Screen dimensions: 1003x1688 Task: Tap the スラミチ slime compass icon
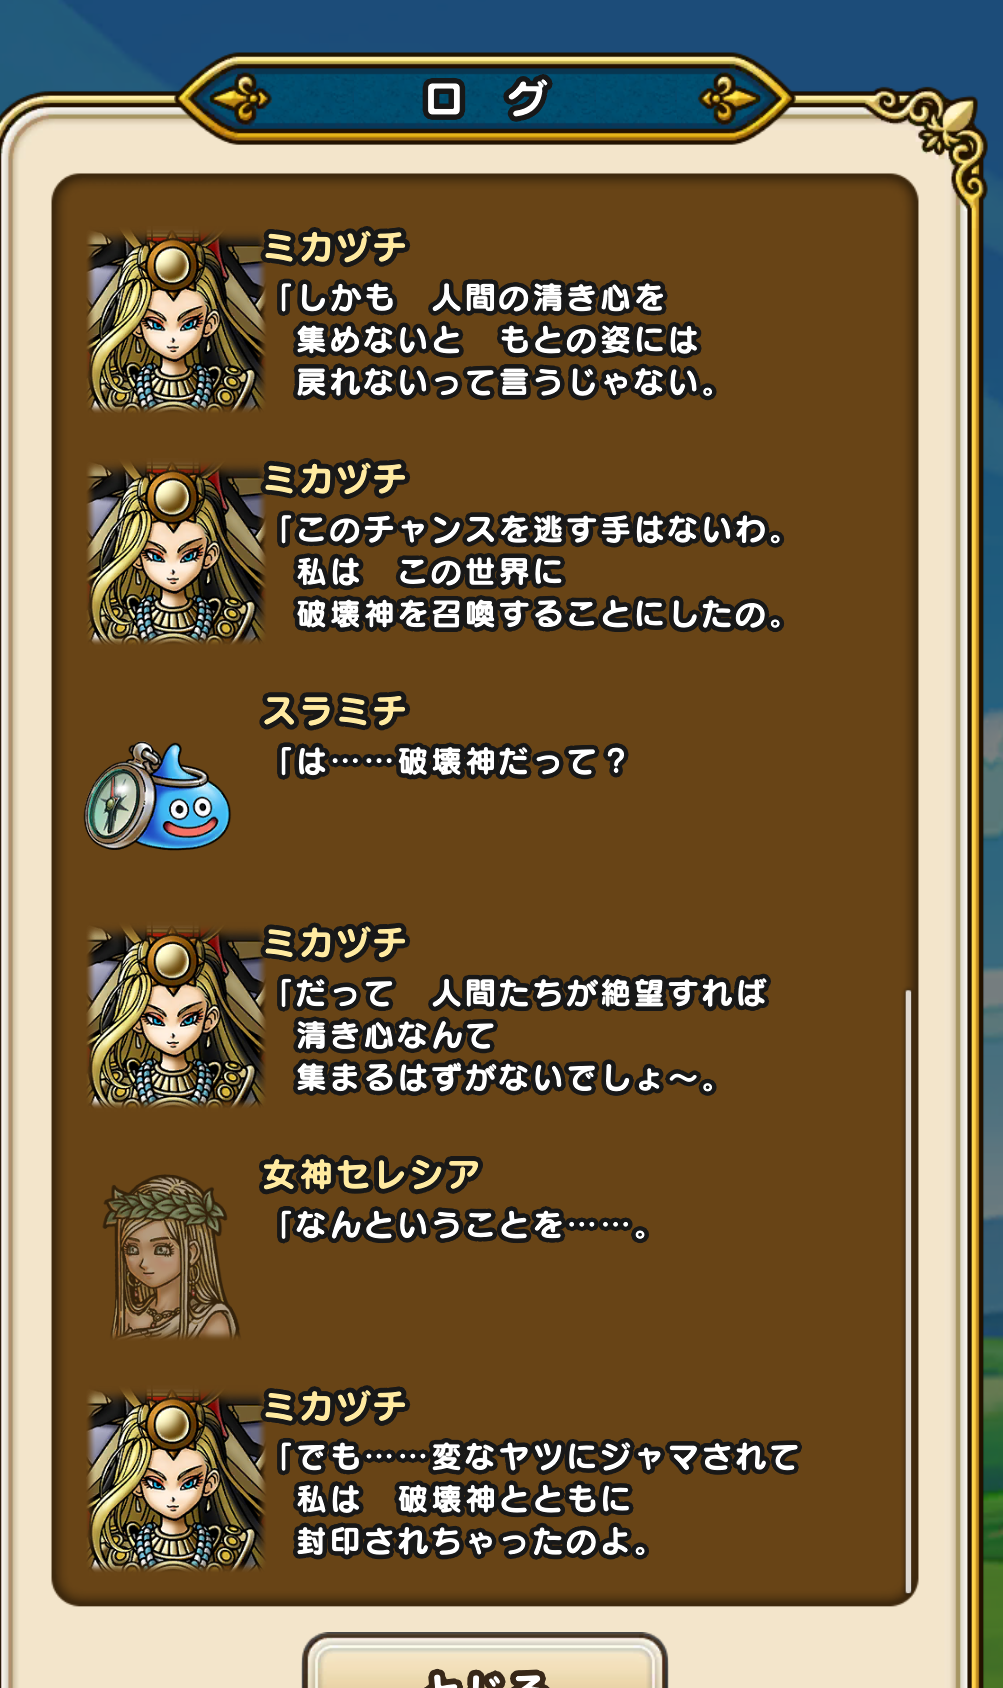coord(158,796)
